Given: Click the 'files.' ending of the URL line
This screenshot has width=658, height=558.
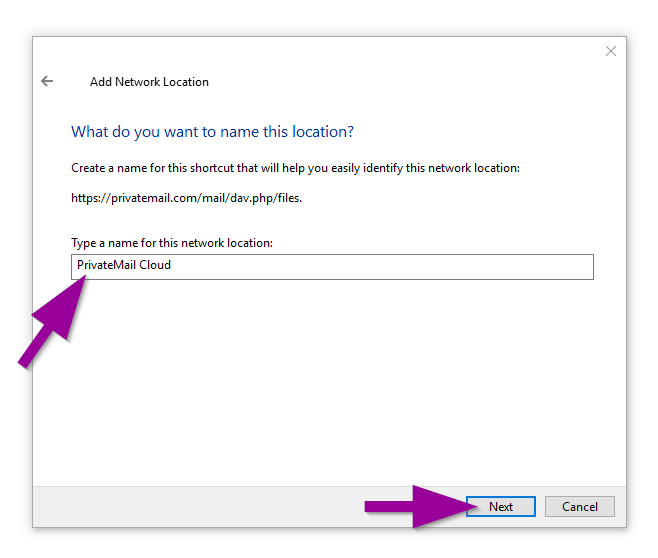Looking at the screenshot, I should (x=289, y=198).
